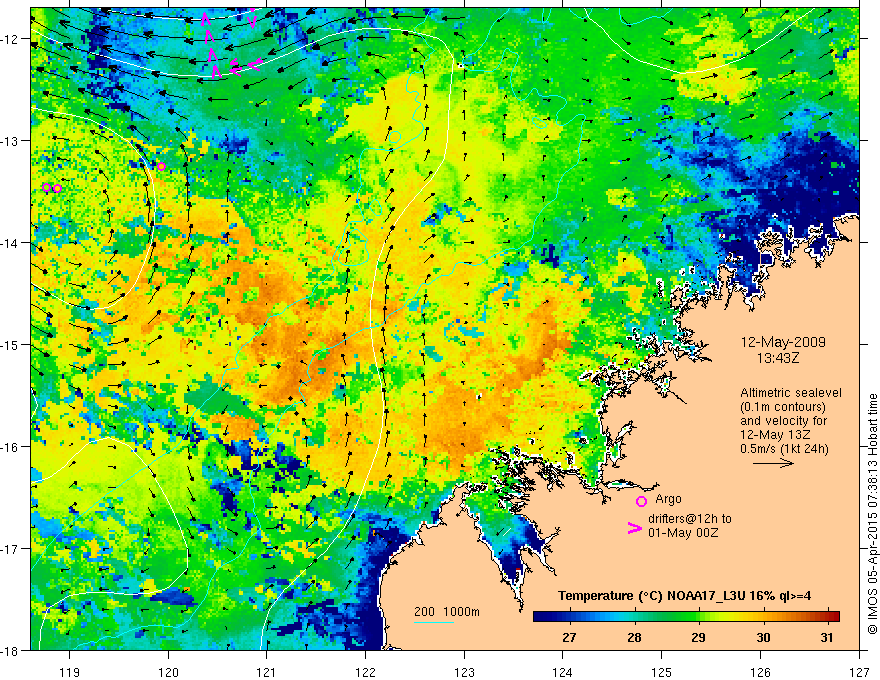The height and width of the screenshot is (680, 880).
Task: Click the 121 longitude axis label
Action: click(267, 672)
